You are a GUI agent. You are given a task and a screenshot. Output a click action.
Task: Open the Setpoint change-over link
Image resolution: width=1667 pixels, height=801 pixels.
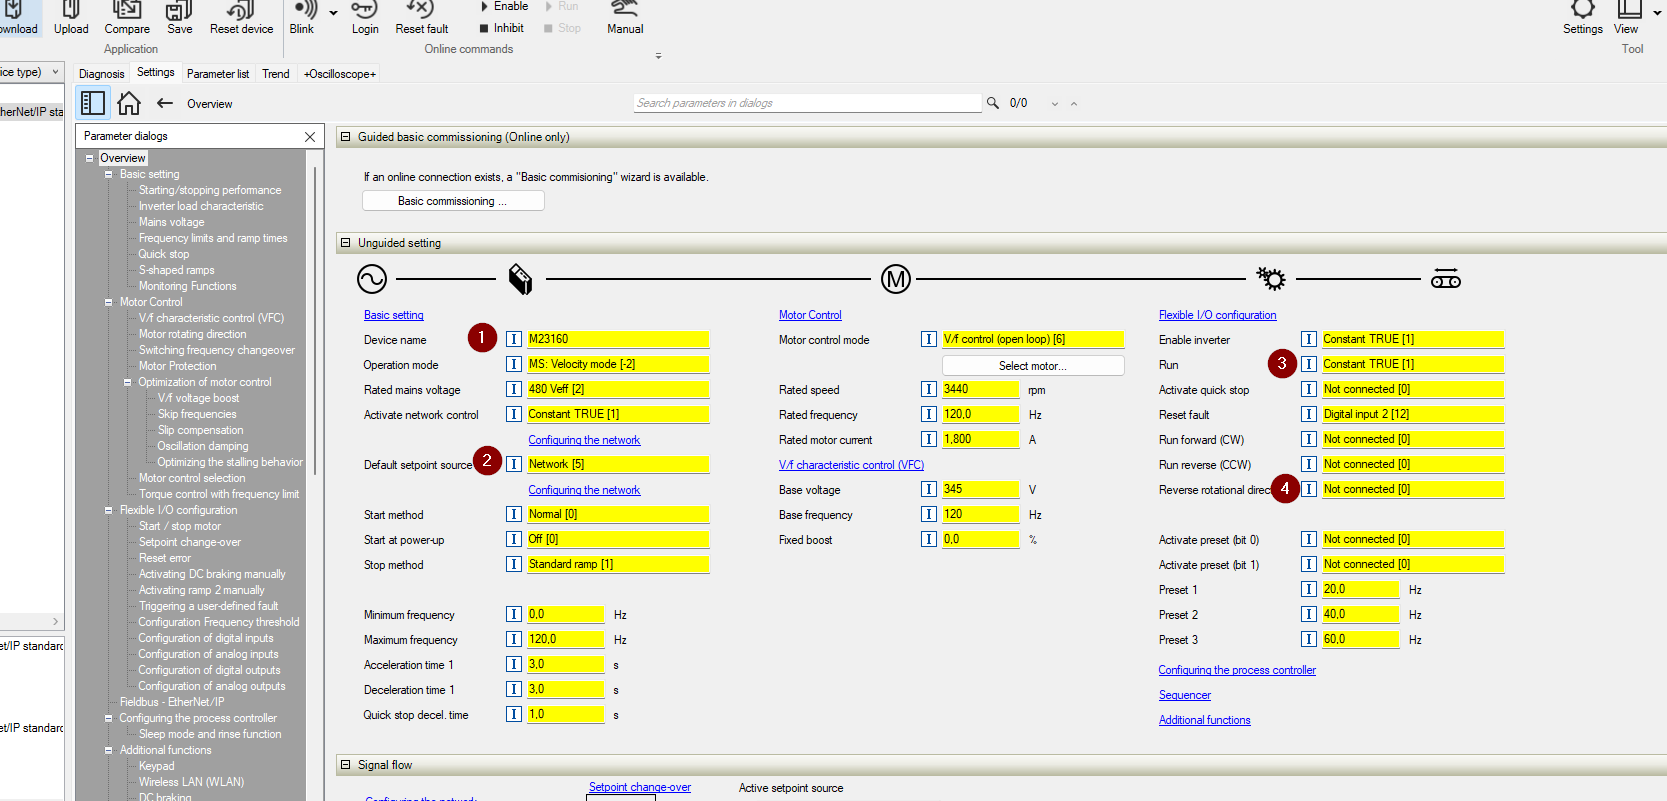click(x=640, y=787)
